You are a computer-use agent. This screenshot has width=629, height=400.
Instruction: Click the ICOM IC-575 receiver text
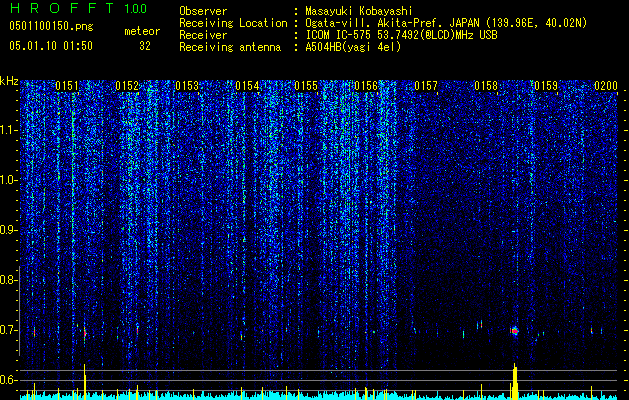[x=401, y=35]
